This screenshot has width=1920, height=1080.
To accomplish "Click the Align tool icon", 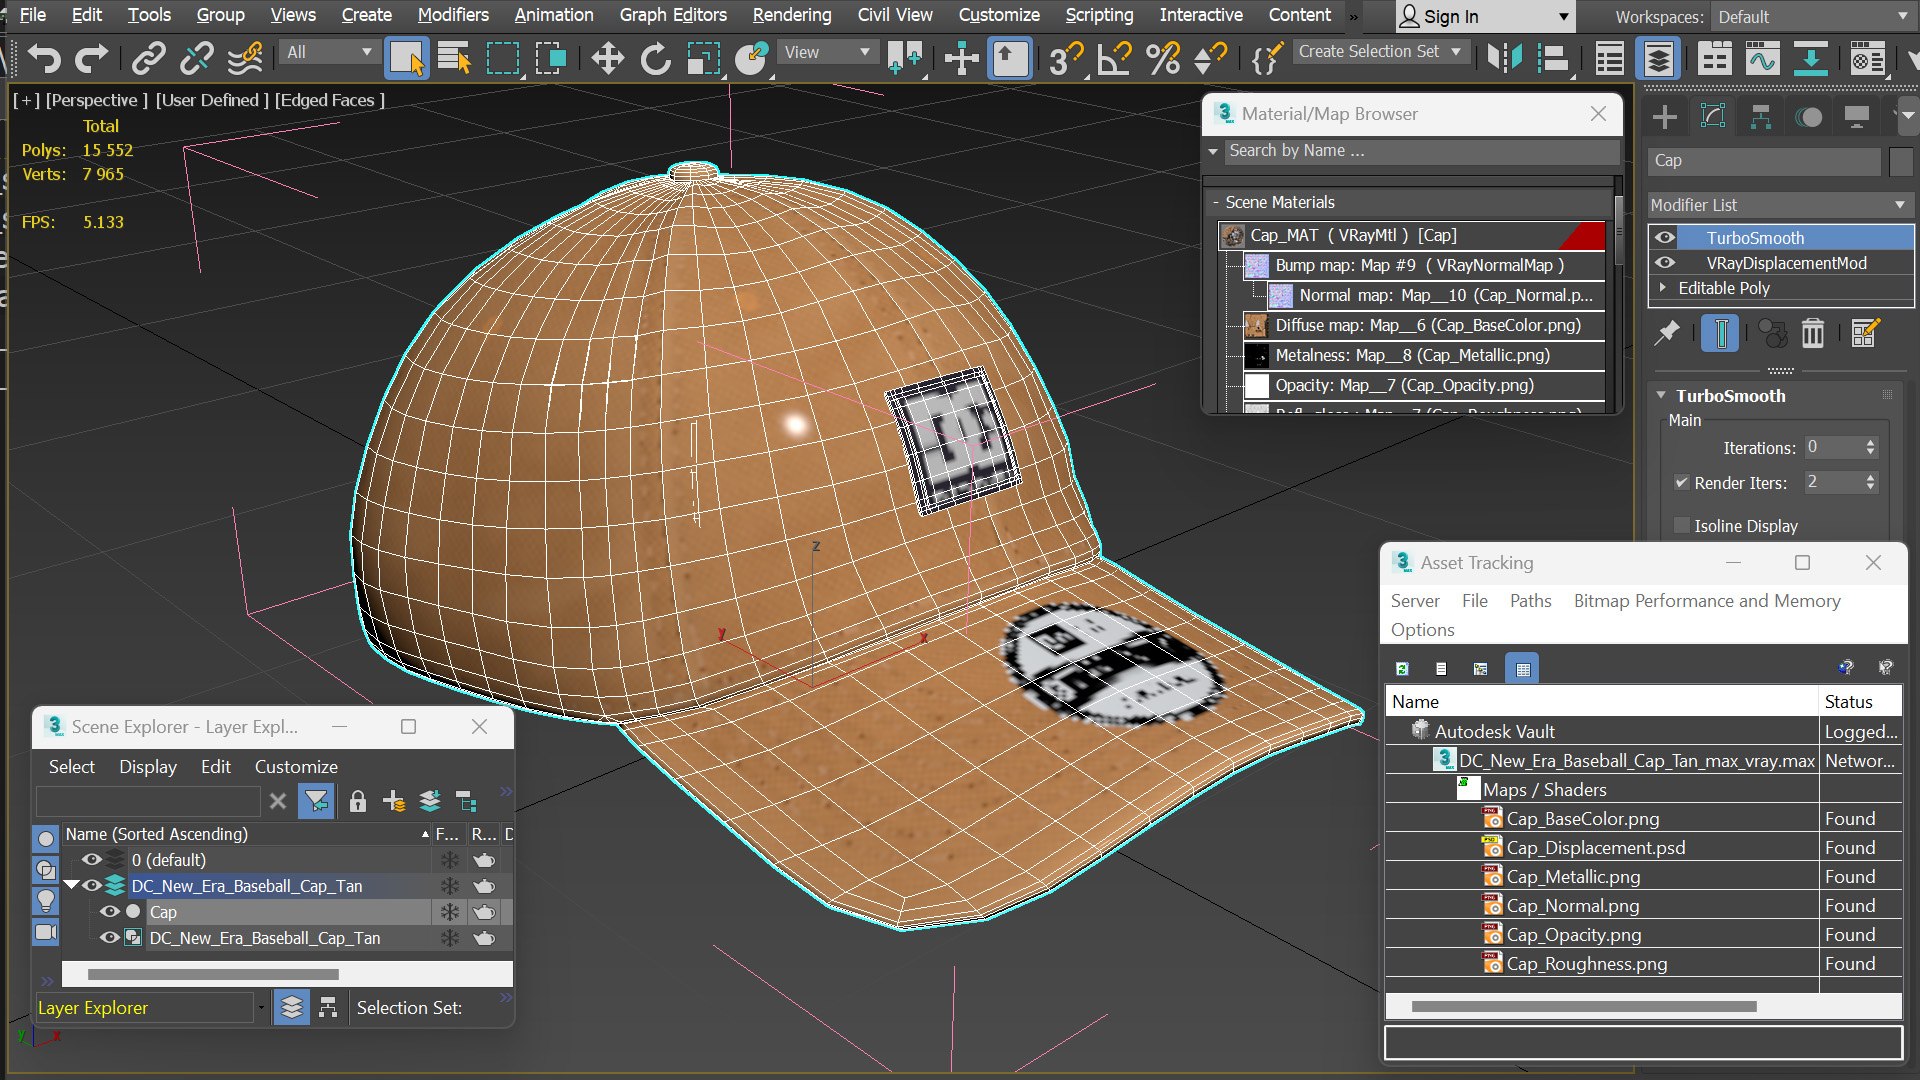I will click(x=1552, y=58).
